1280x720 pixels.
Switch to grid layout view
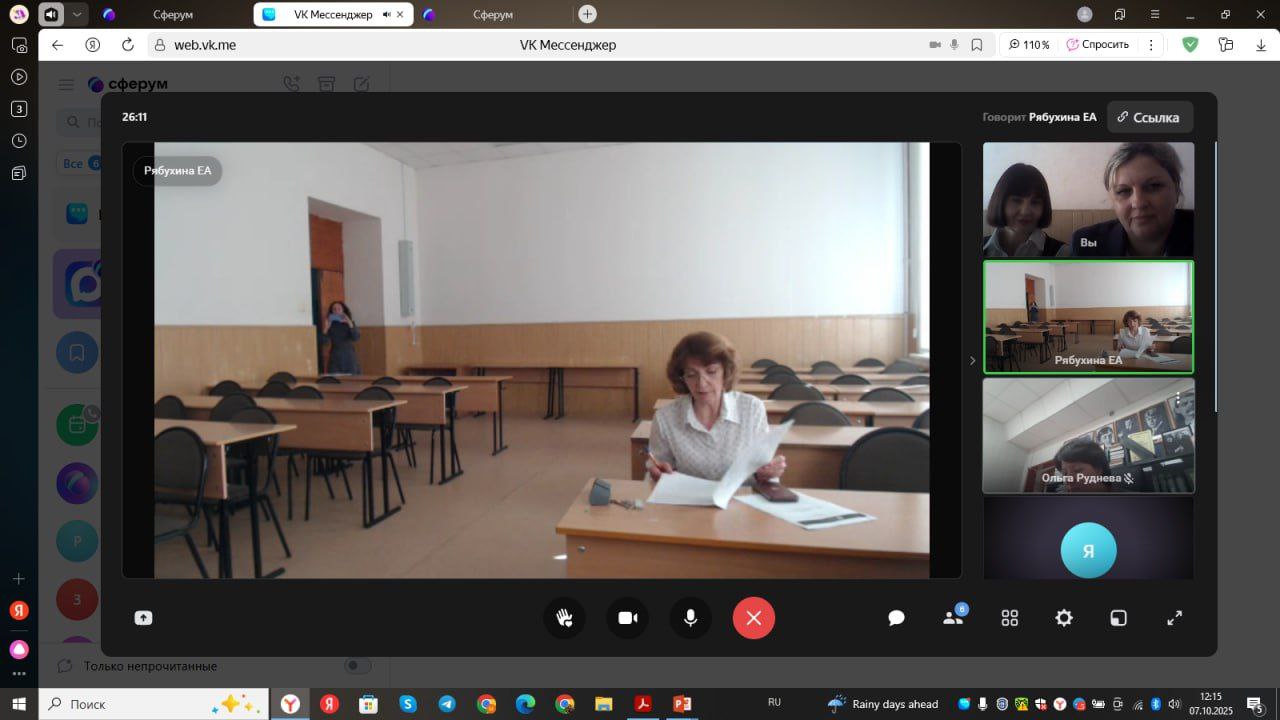pyautogui.click(x=1009, y=618)
